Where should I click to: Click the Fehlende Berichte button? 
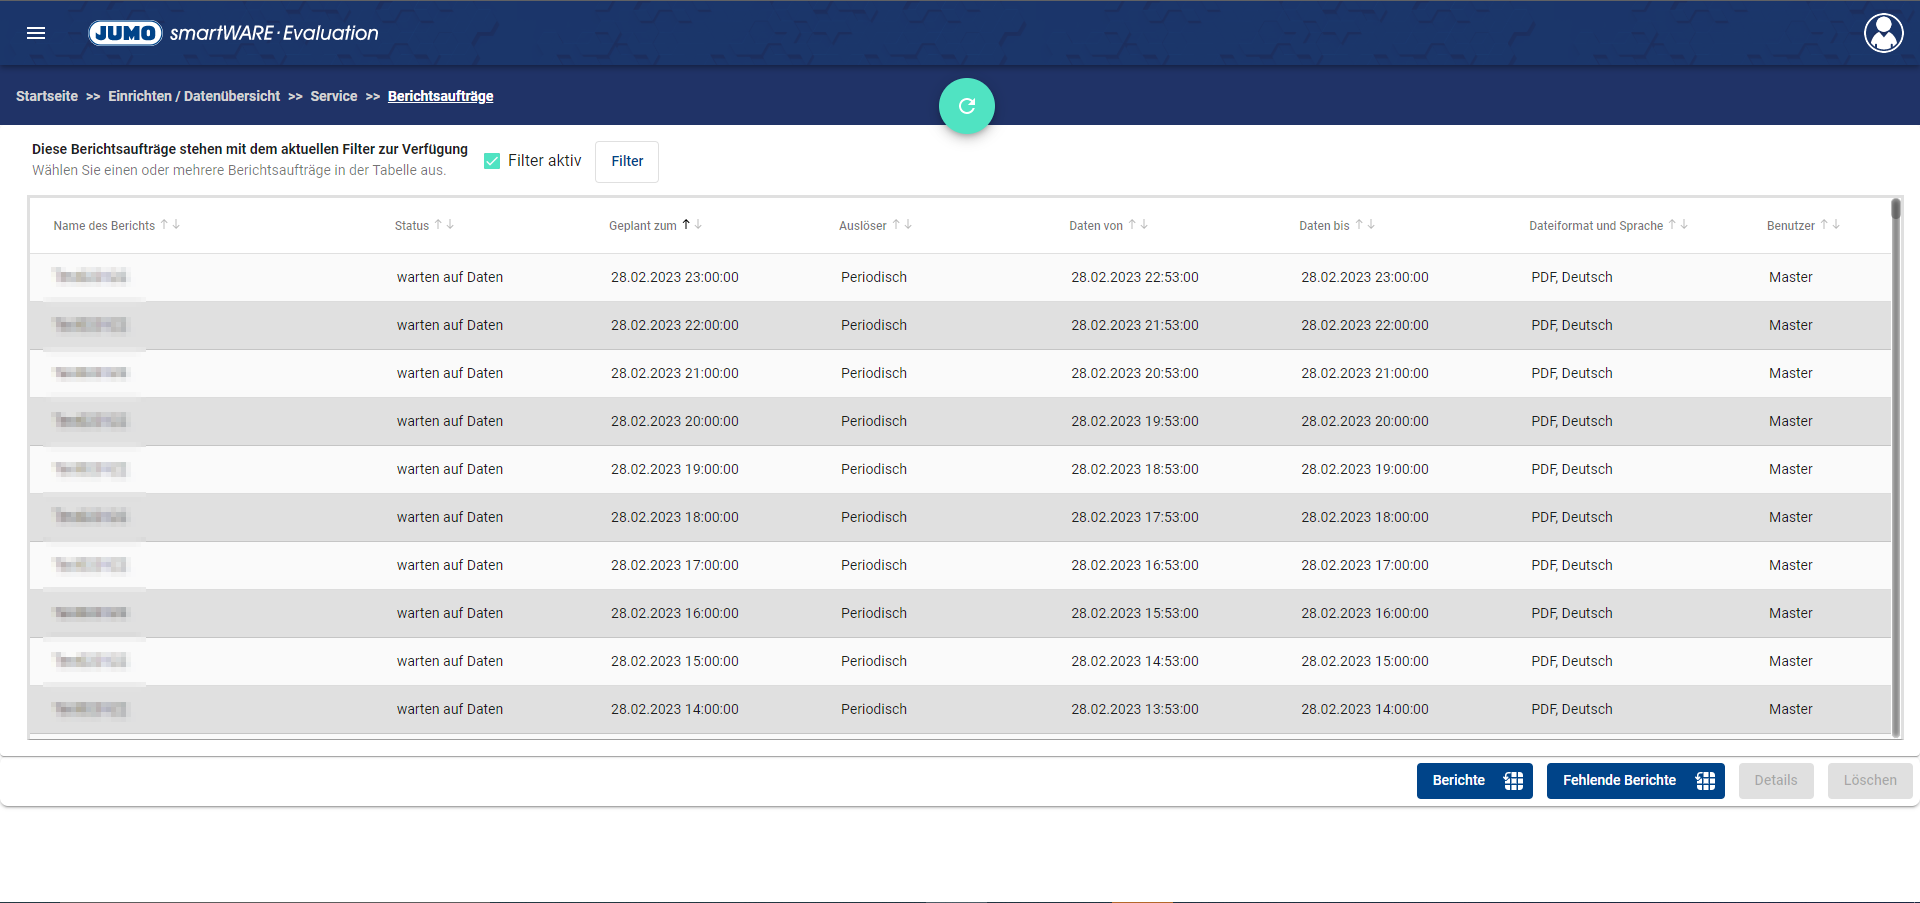click(x=1636, y=780)
